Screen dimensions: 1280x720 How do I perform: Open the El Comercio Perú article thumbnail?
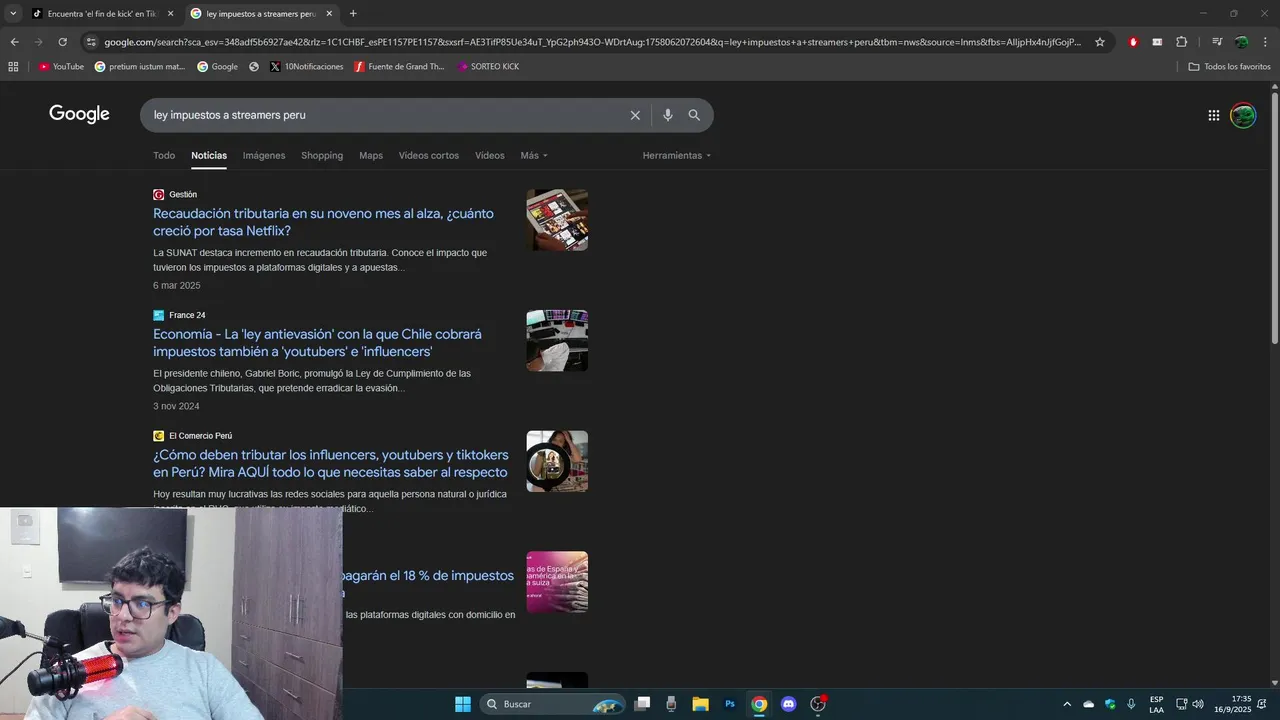(x=557, y=462)
